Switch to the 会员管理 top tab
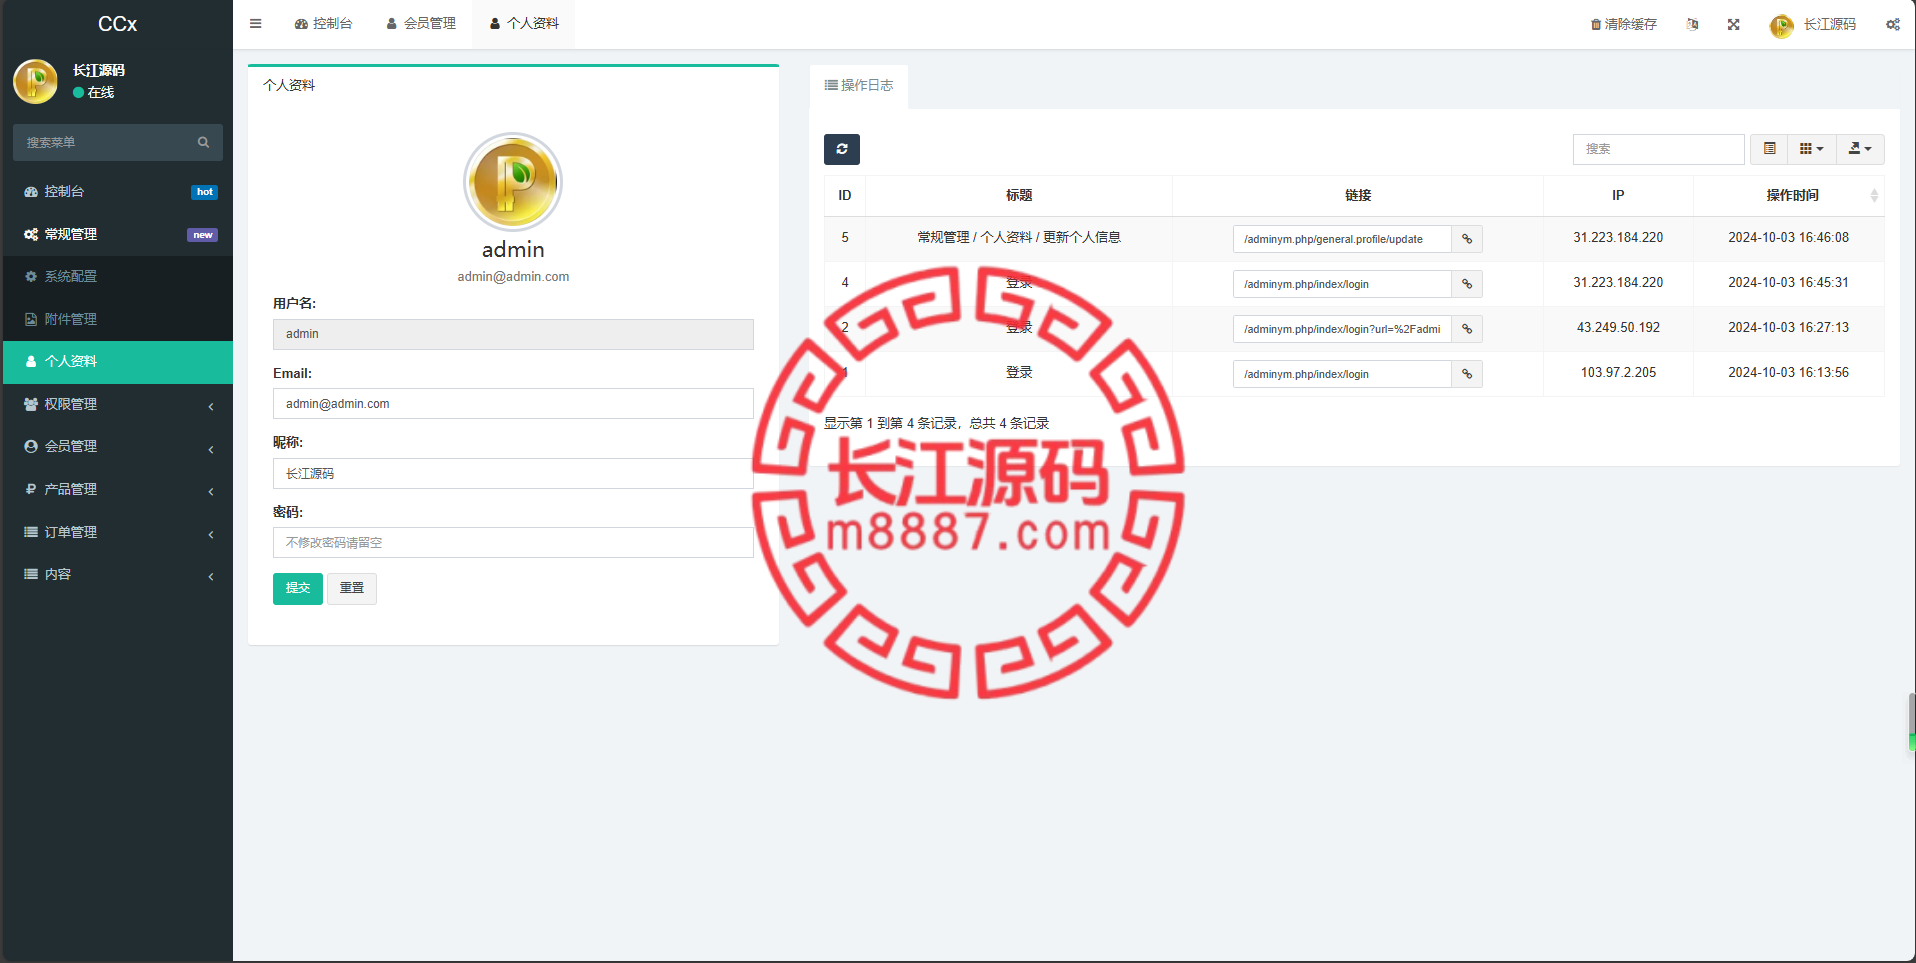 tap(421, 23)
